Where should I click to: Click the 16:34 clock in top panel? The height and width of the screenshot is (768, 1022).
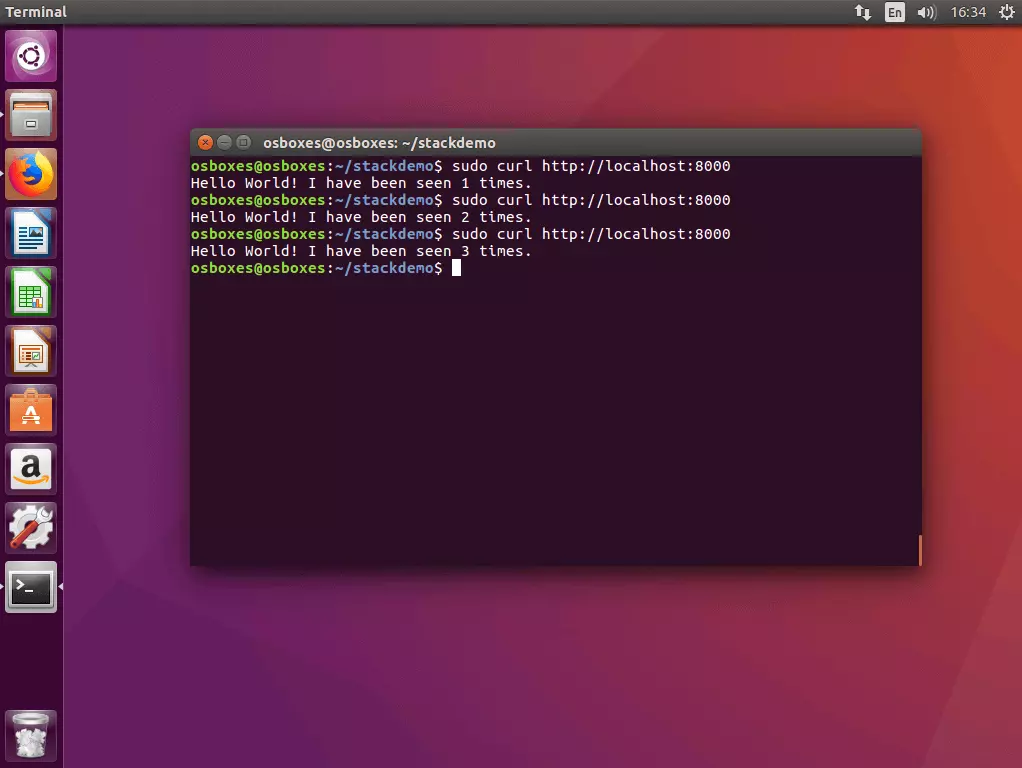pos(968,12)
